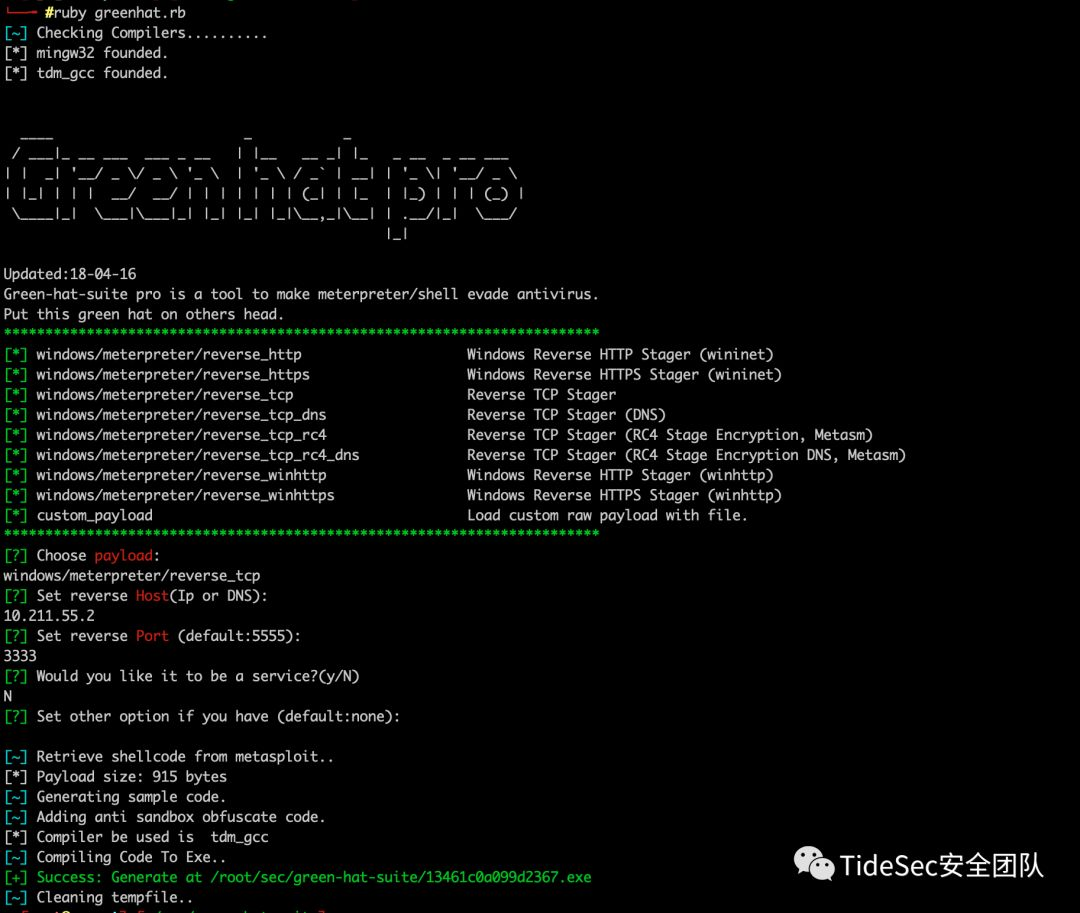Select 'windows/meterpreter/reverse_tcp_dns' list entry
The height and width of the screenshot is (913, 1080).
point(181,414)
